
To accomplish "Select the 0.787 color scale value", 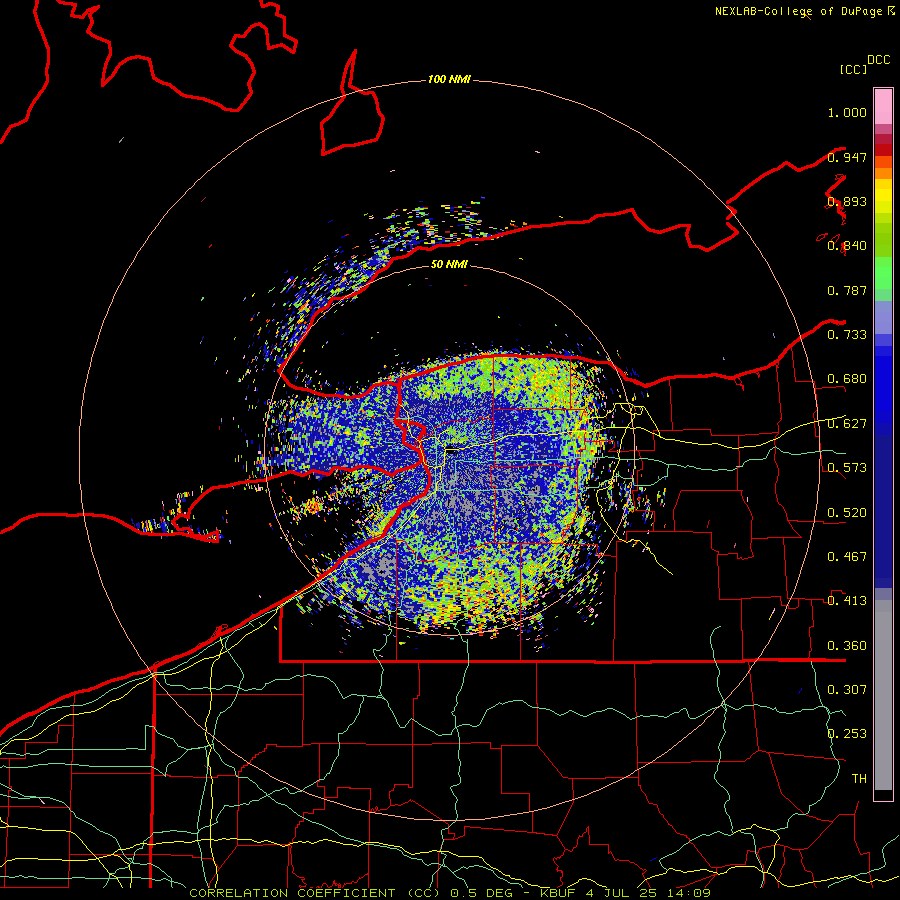I will (x=847, y=290).
